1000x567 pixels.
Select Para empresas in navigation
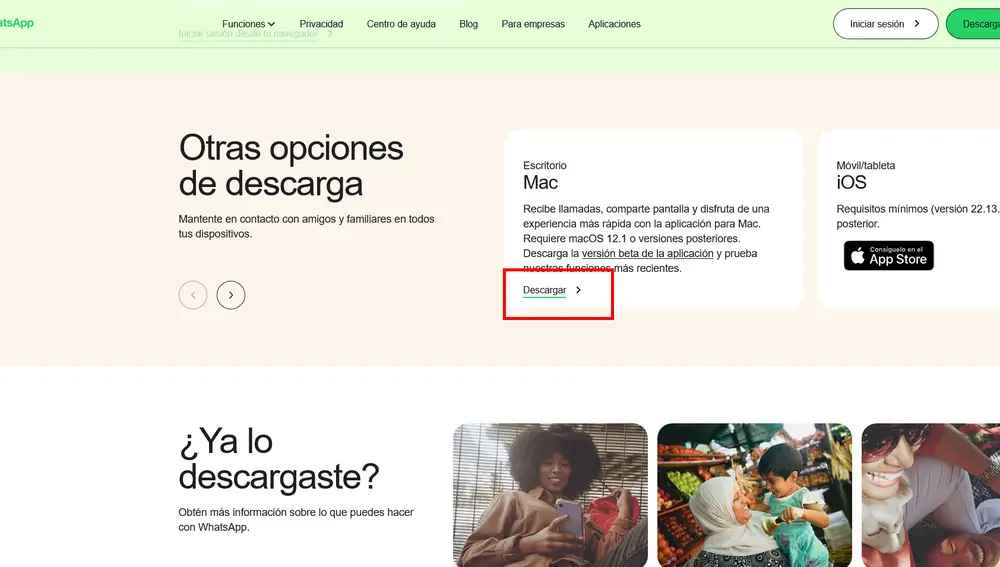tap(533, 24)
